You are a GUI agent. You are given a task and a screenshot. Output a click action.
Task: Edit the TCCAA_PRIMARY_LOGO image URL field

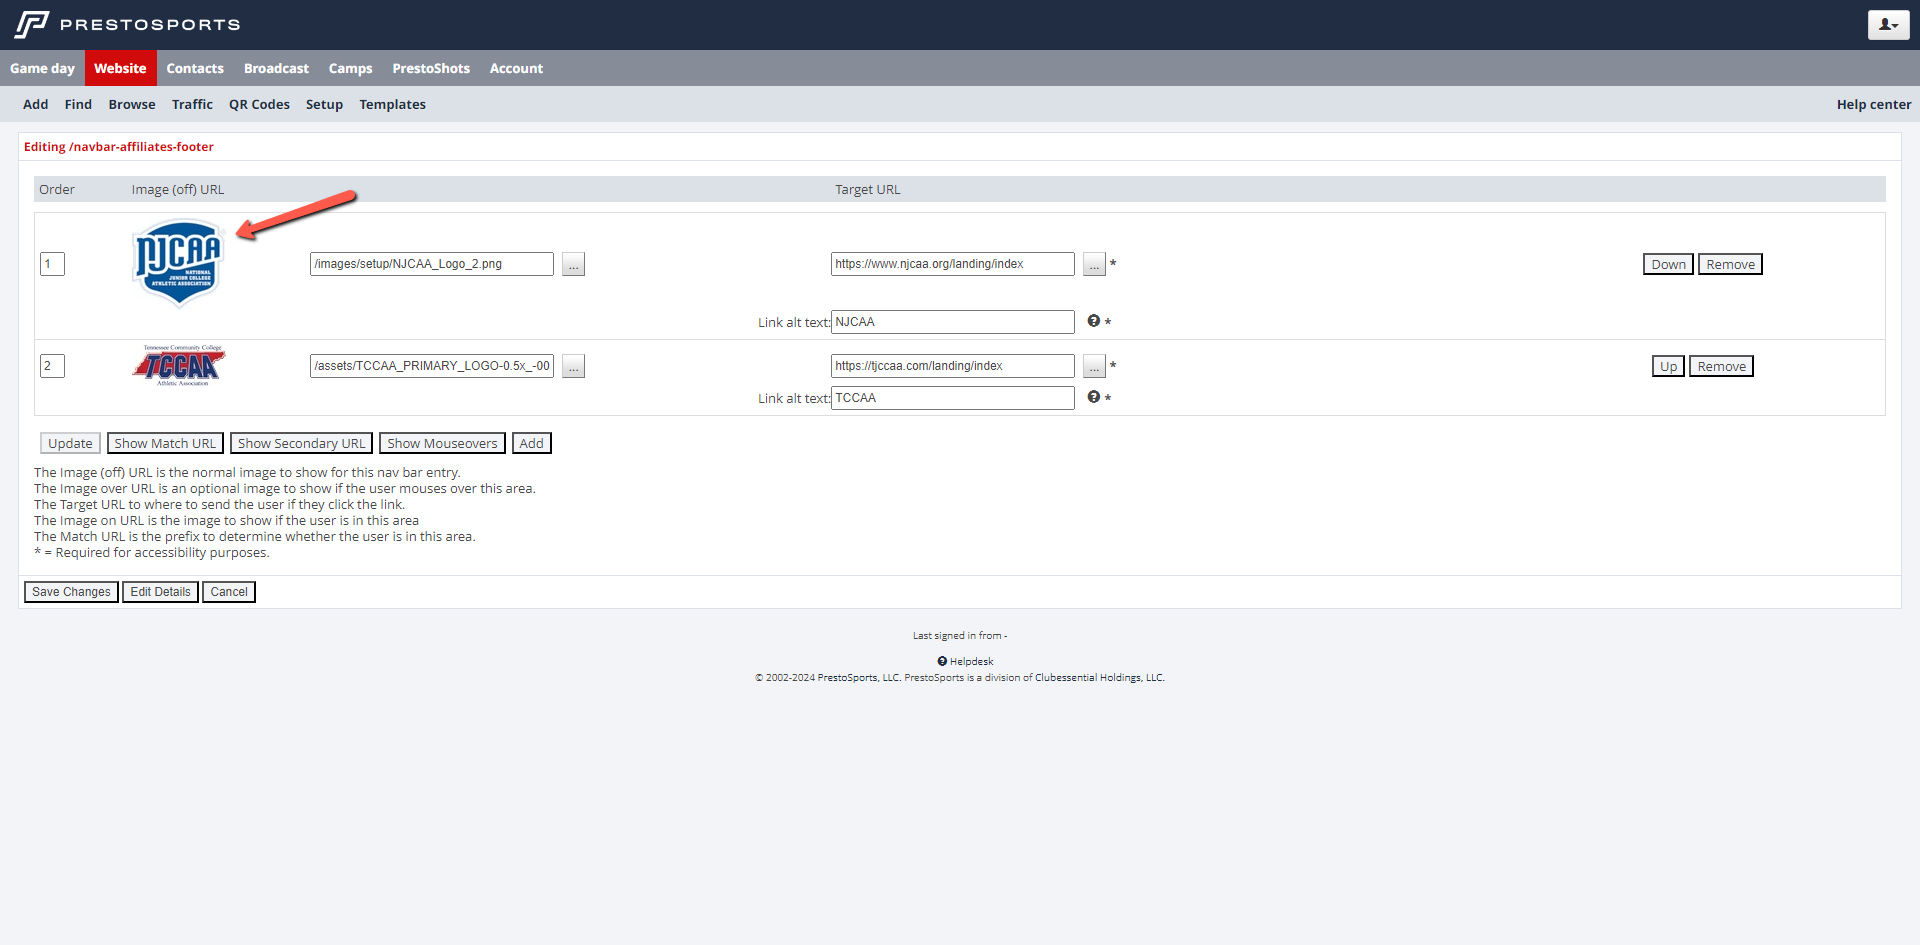pos(431,366)
